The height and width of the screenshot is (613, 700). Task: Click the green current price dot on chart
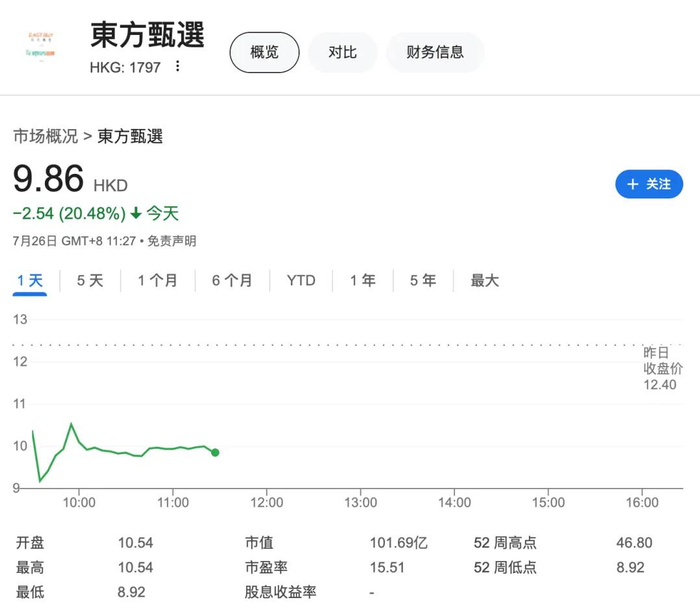click(x=215, y=452)
